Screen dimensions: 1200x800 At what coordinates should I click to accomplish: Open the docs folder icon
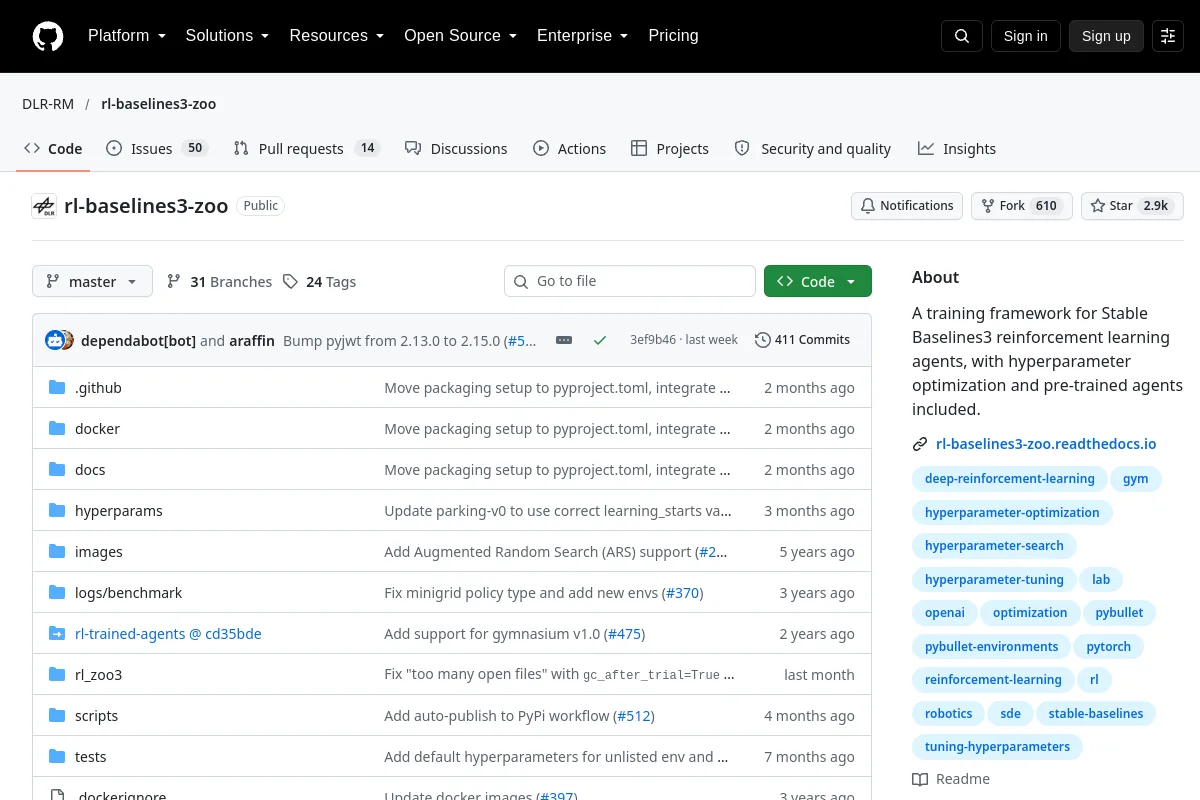57,470
